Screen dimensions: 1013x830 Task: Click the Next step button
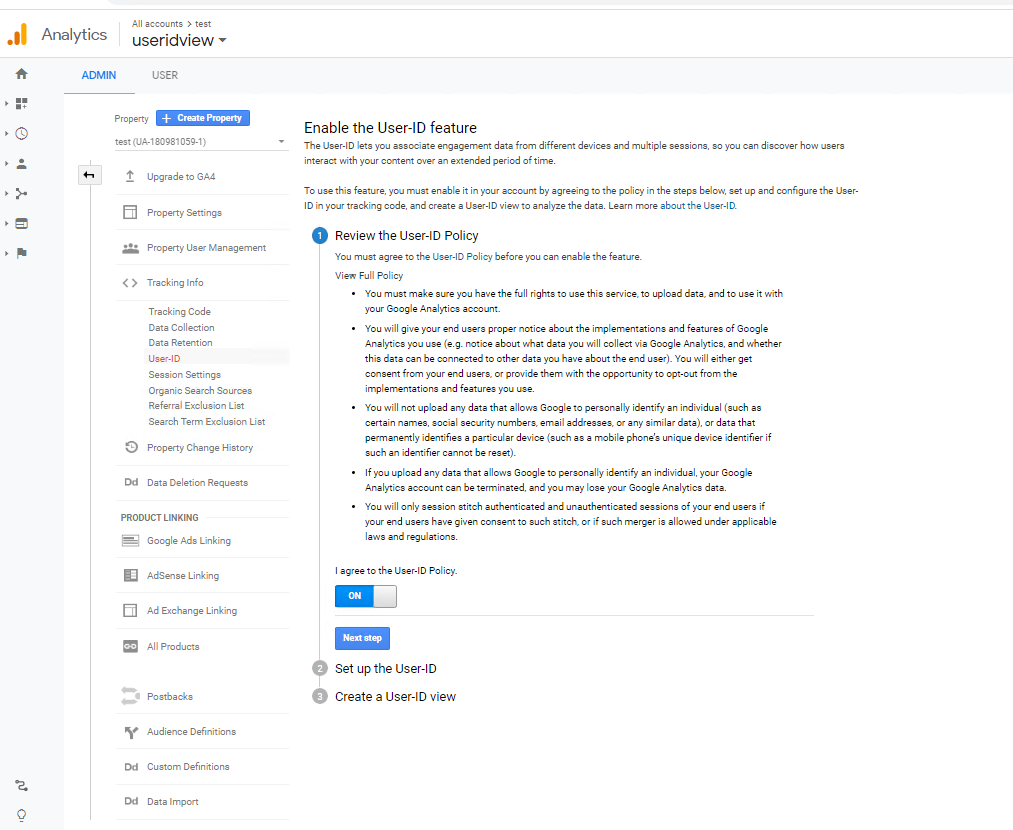(x=362, y=638)
